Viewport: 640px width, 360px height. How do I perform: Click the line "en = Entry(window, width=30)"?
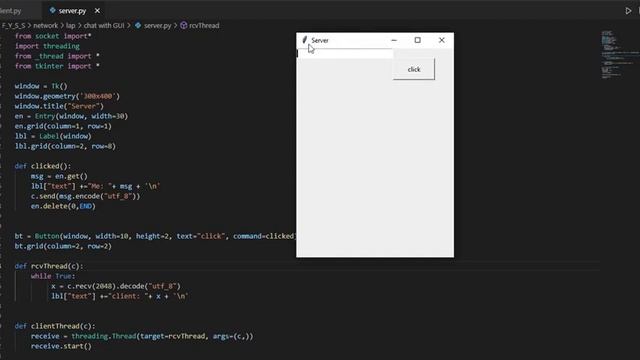[71, 116]
